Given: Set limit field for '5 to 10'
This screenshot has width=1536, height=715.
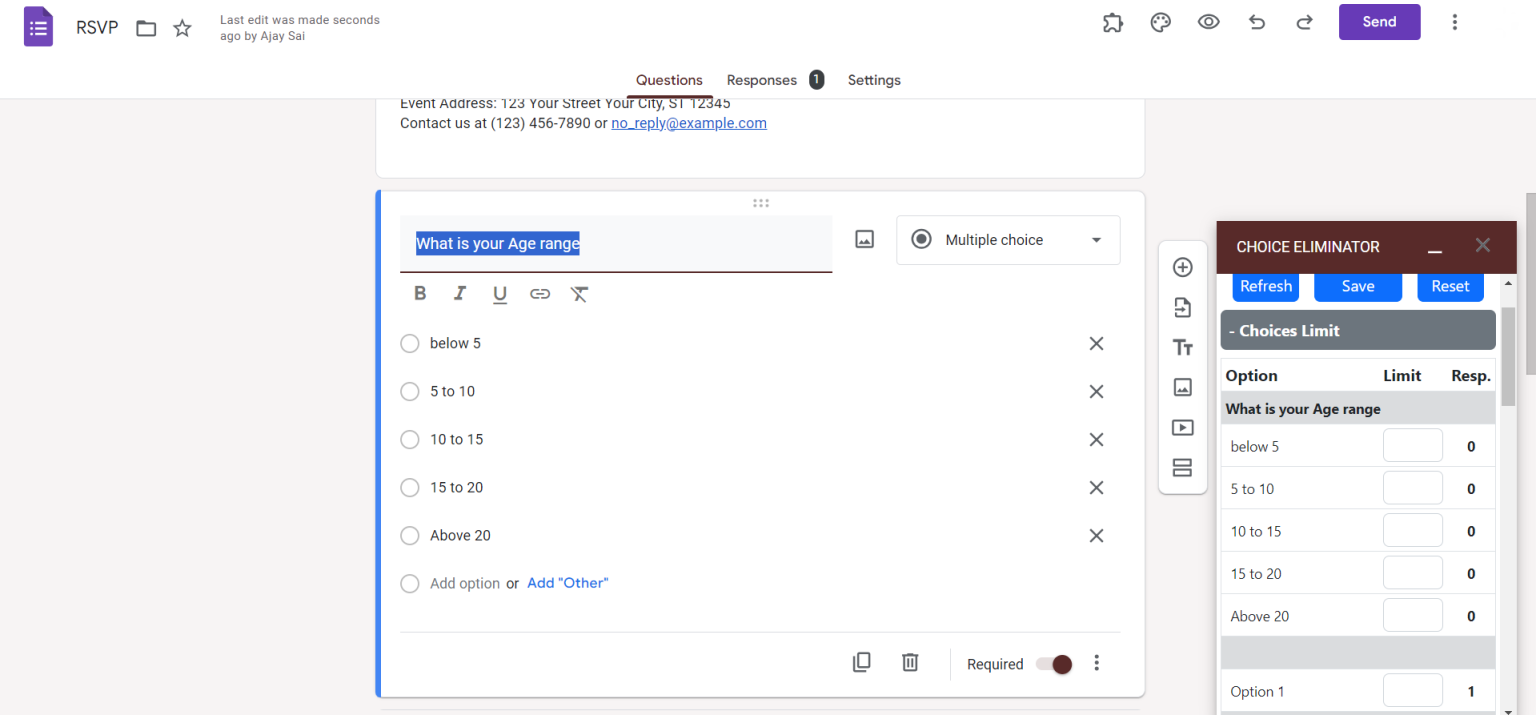Looking at the screenshot, I should [1412, 488].
